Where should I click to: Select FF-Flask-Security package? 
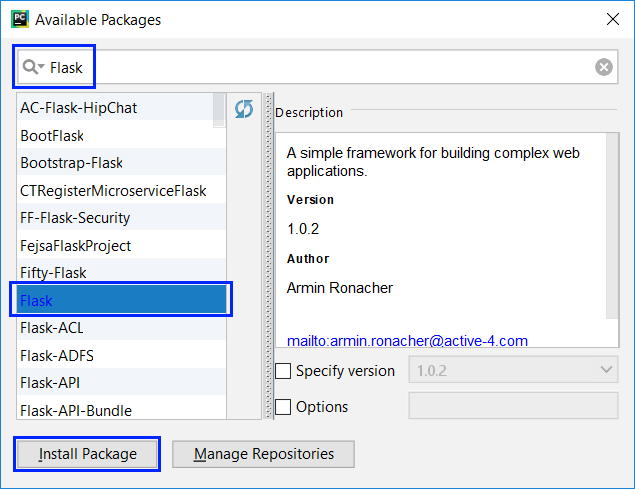[x=113, y=218]
